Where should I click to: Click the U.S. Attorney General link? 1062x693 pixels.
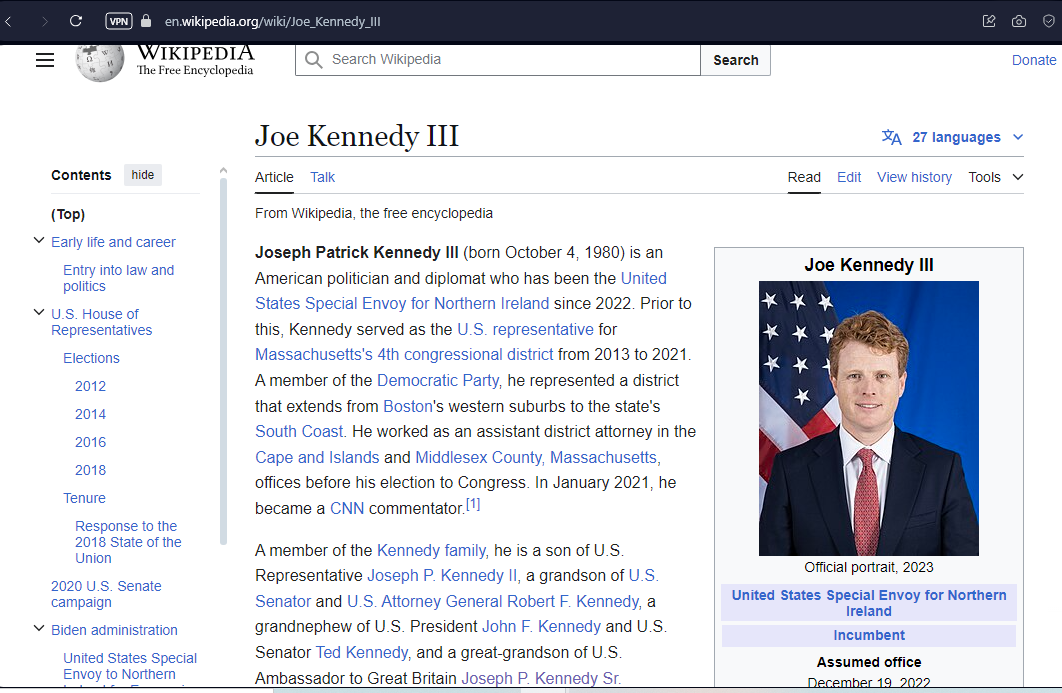[425, 601]
